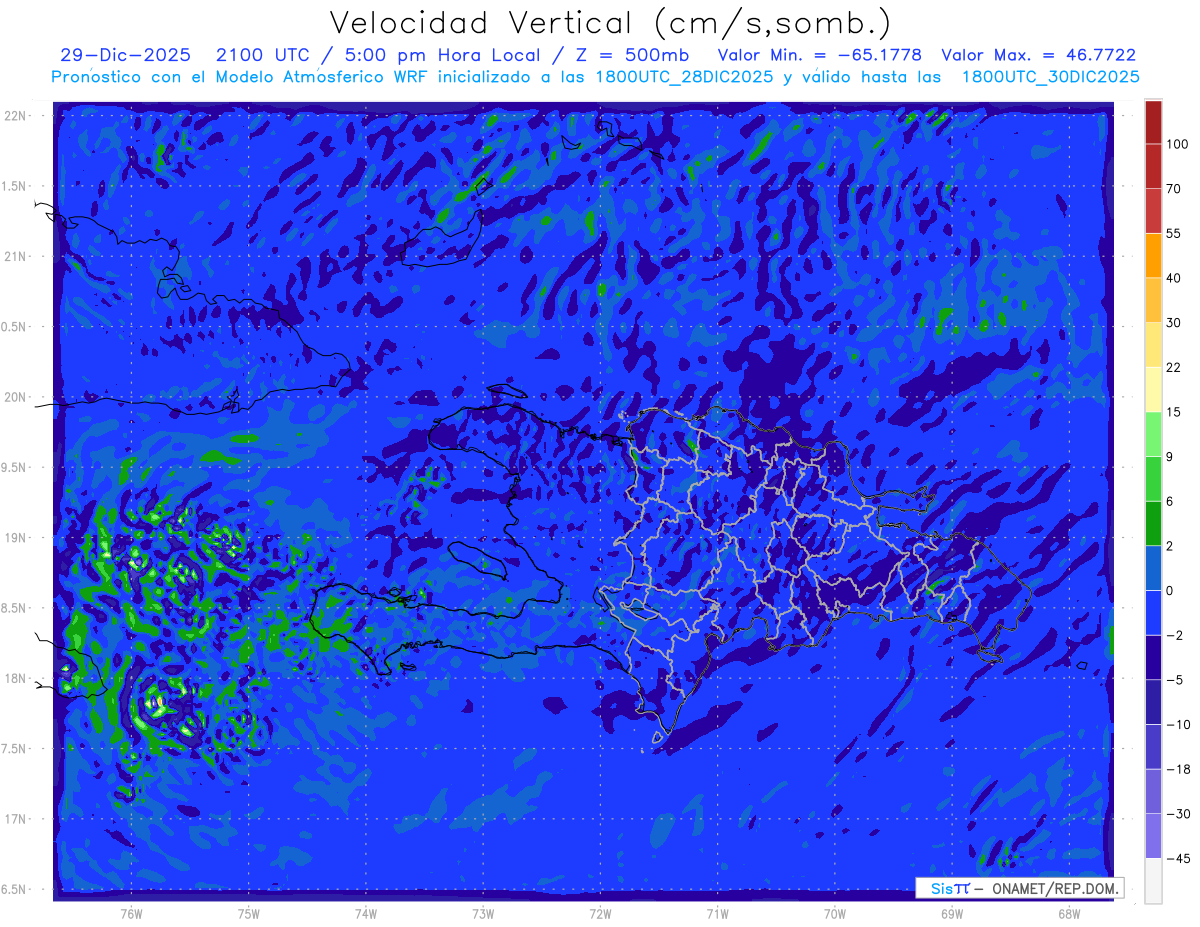This screenshot has width=1200, height=927.
Task: Select the blue swatch between 0 and 2
Action: click(1153, 567)
